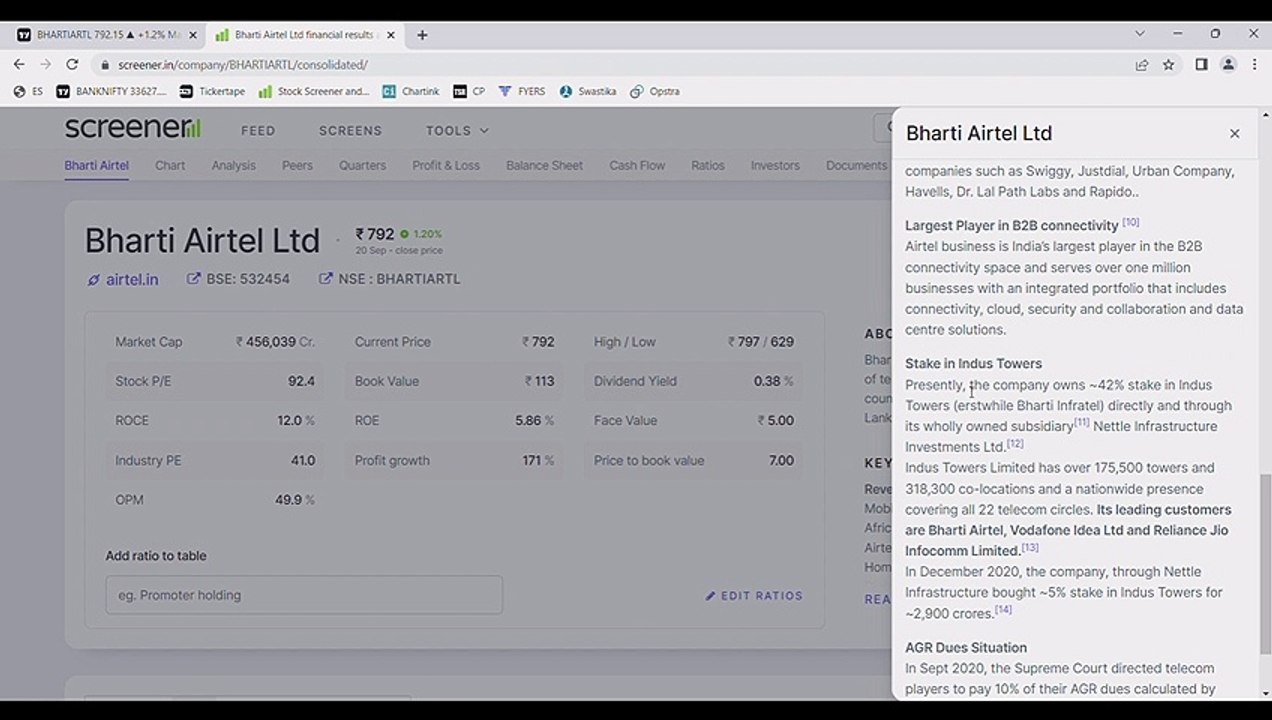Click the Dividend Yield value 0.38 %

coord(773,381)
